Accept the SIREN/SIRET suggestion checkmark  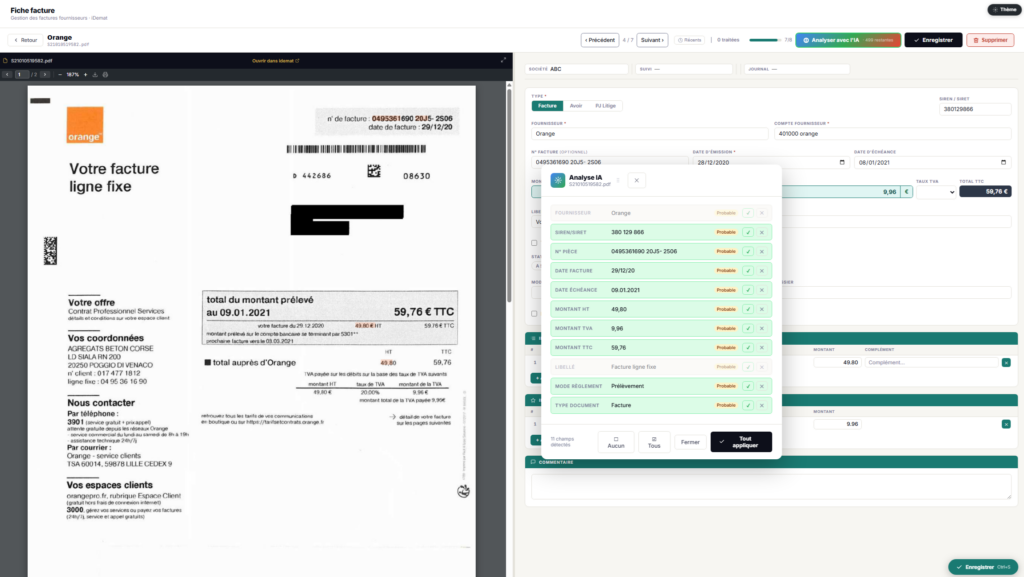point(748,232)
